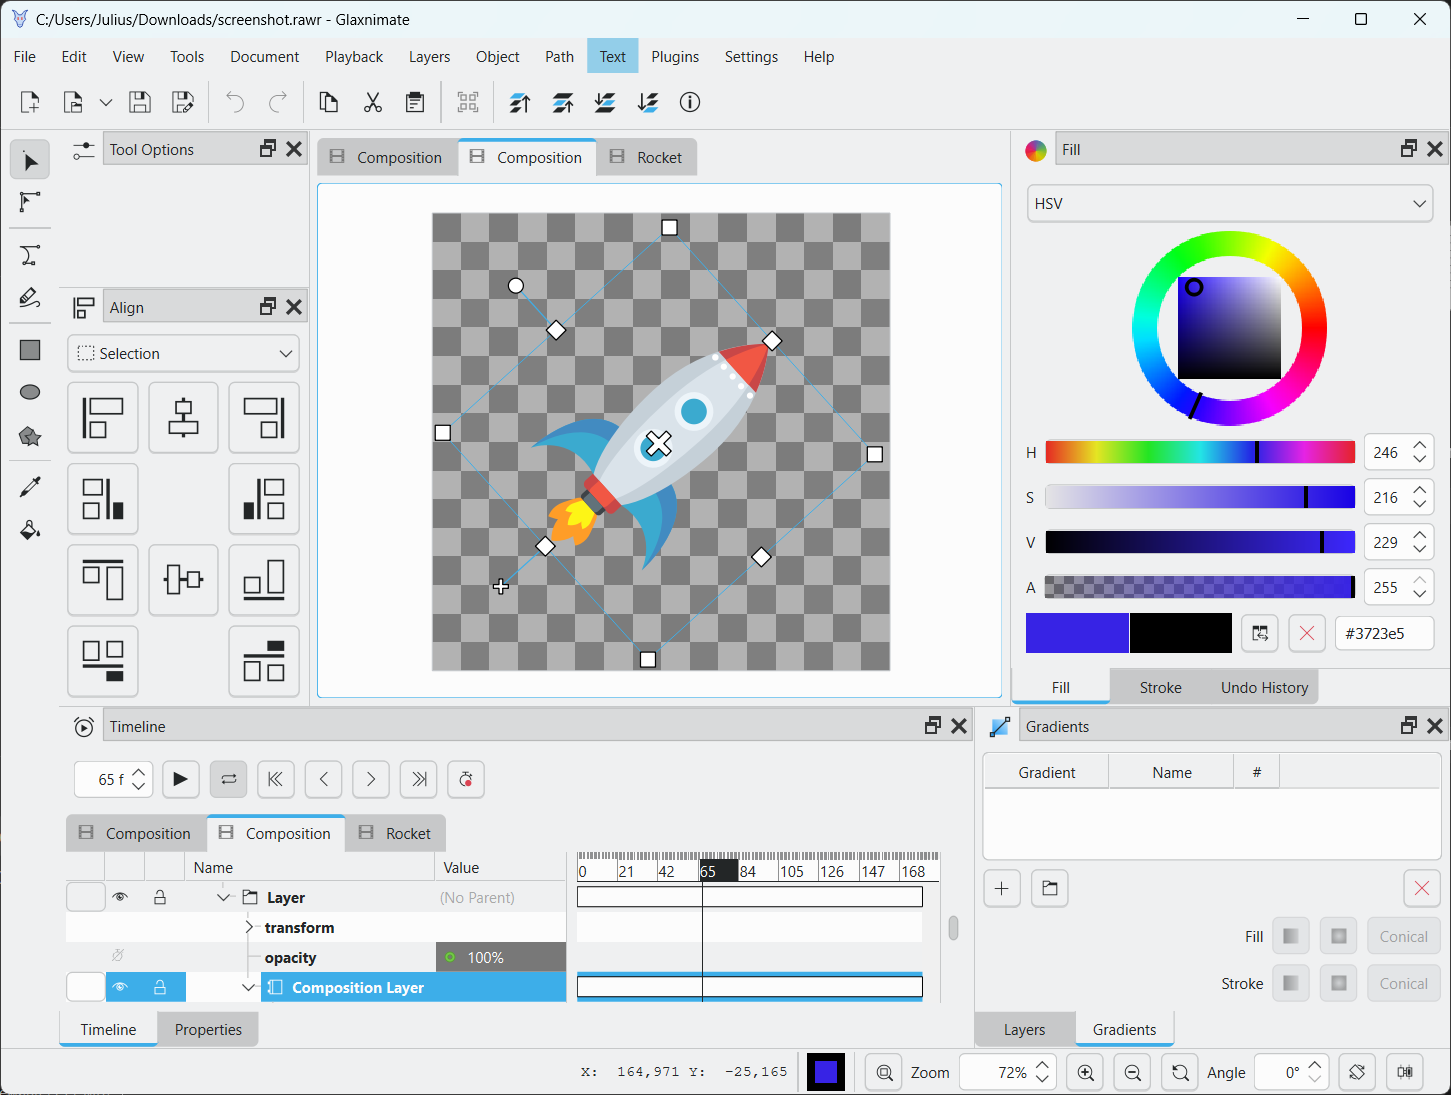Image resolution: width=1451 pixels, height=1095 pixels.
Task: Open the Playback menu
Action: (x=353, y=57)
